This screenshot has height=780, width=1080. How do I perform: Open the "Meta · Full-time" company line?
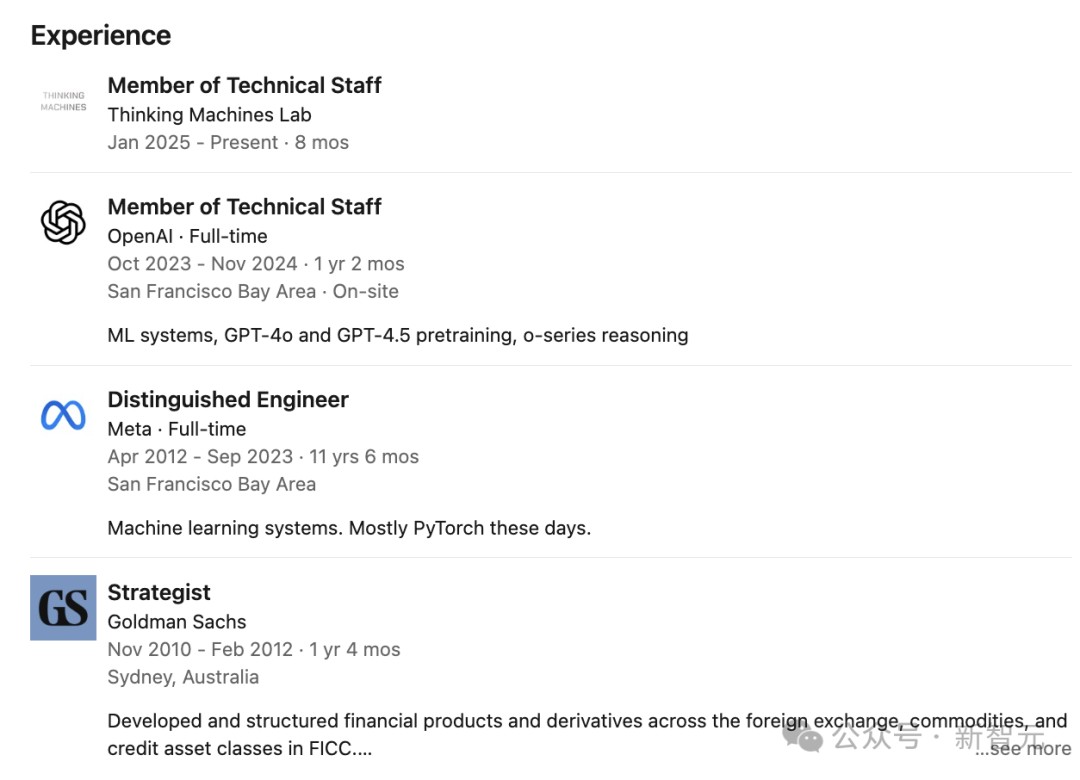tap(176, 429)
